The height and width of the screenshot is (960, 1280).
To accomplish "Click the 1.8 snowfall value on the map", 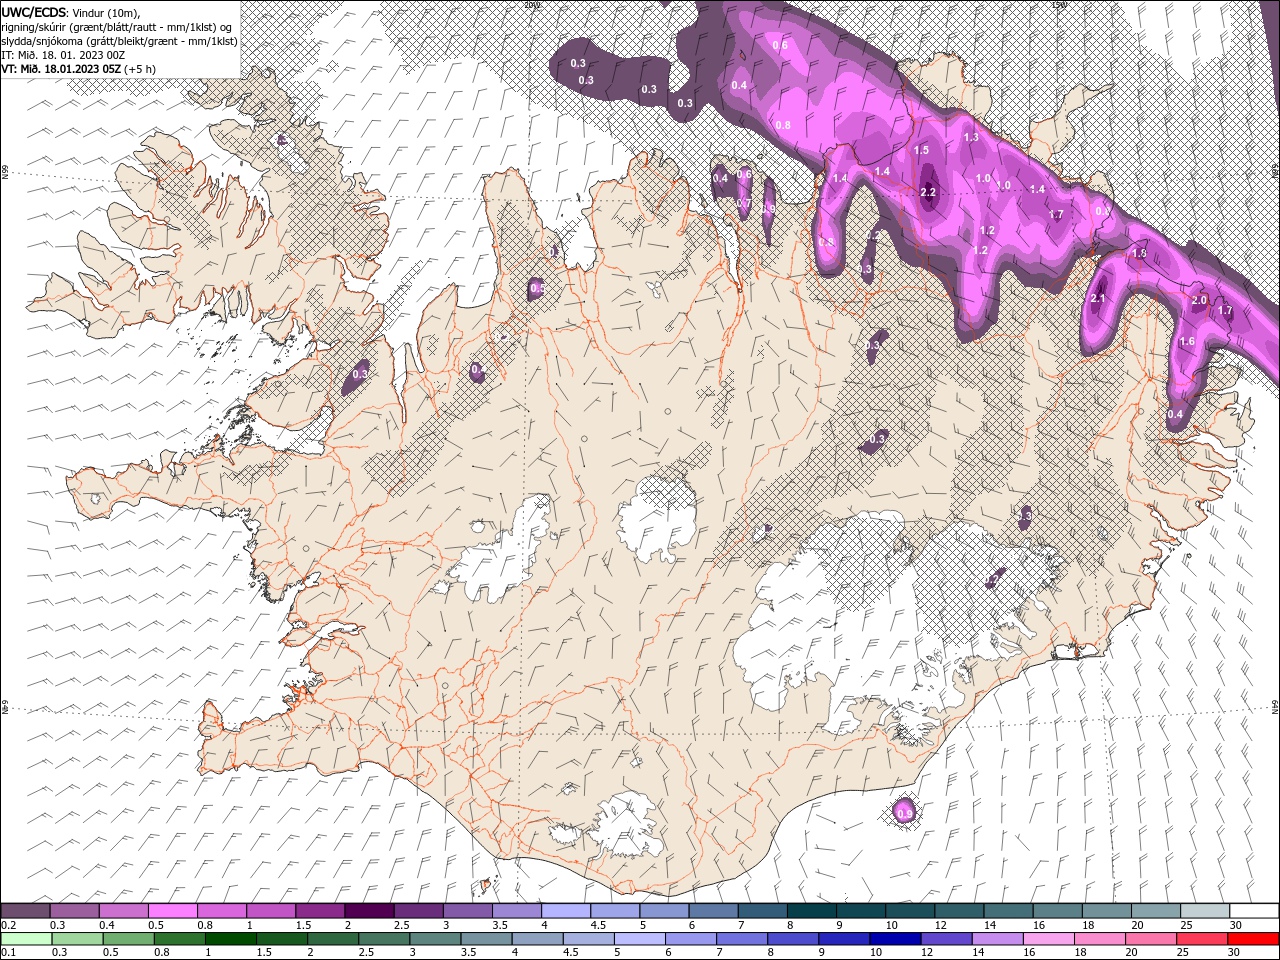I will pyautogui.click(x=1138, y=254).
